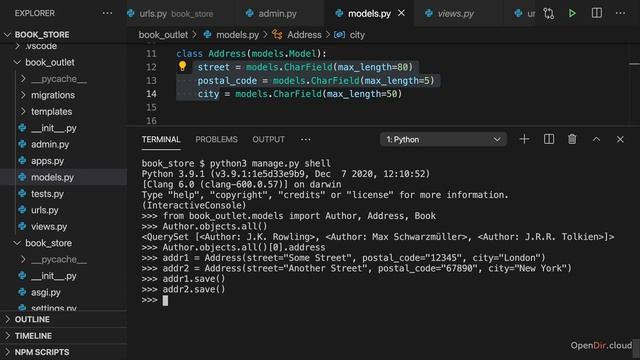Click Python icon beside admin.py in explorer
The width and height of the screenshot is (640, 360).
[x=22, y=144]
